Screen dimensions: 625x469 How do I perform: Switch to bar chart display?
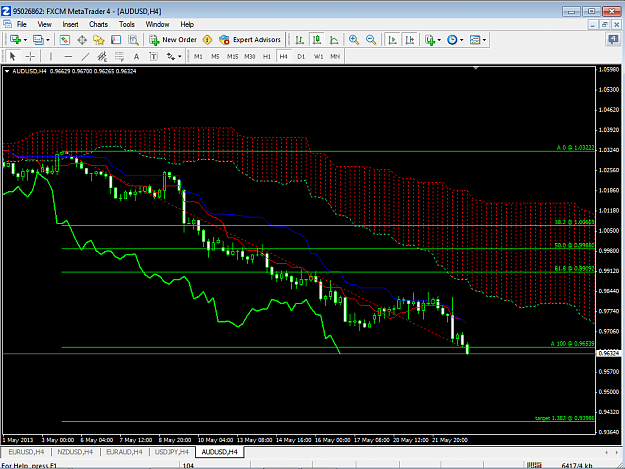300,39
